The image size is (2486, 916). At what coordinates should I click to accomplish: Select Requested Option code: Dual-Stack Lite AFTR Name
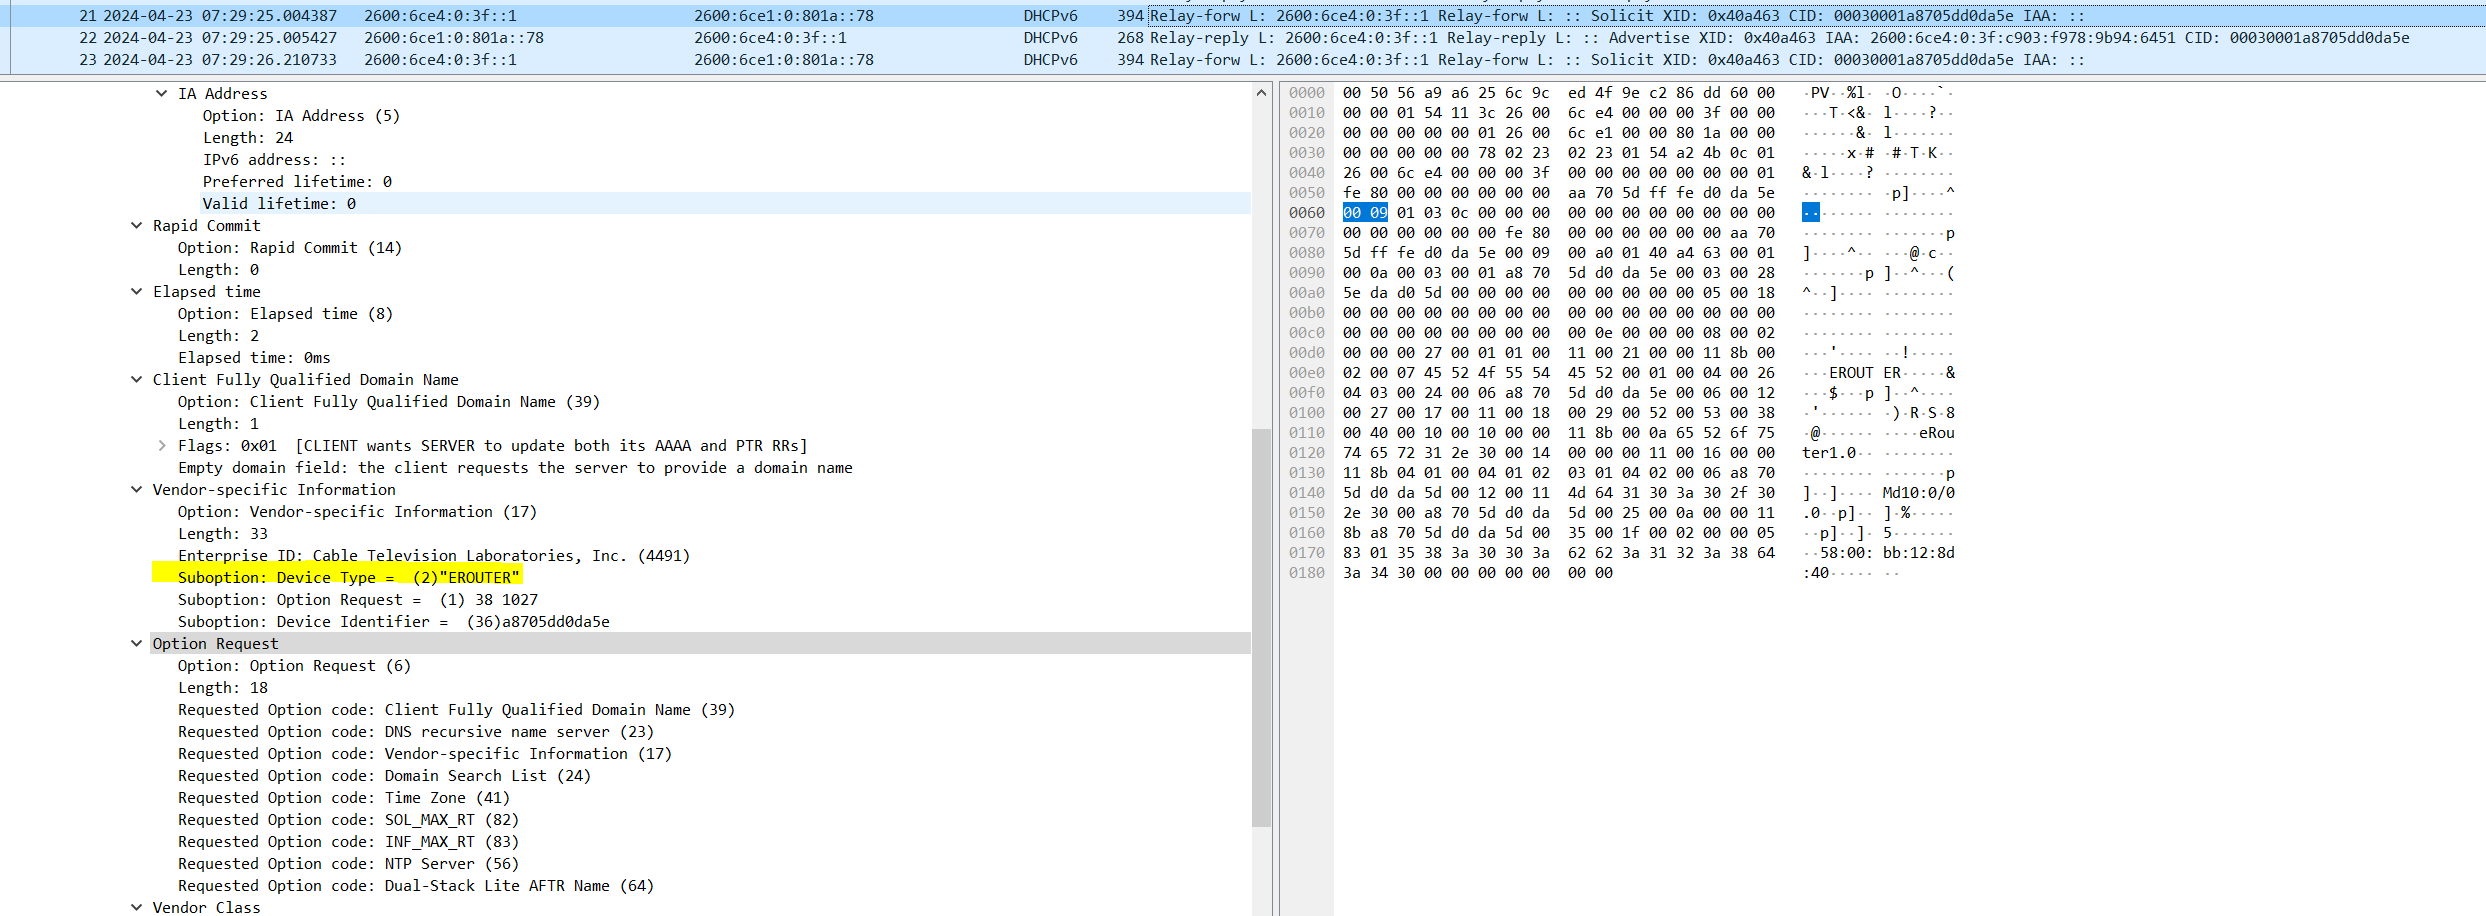click(x=416, y=885)
